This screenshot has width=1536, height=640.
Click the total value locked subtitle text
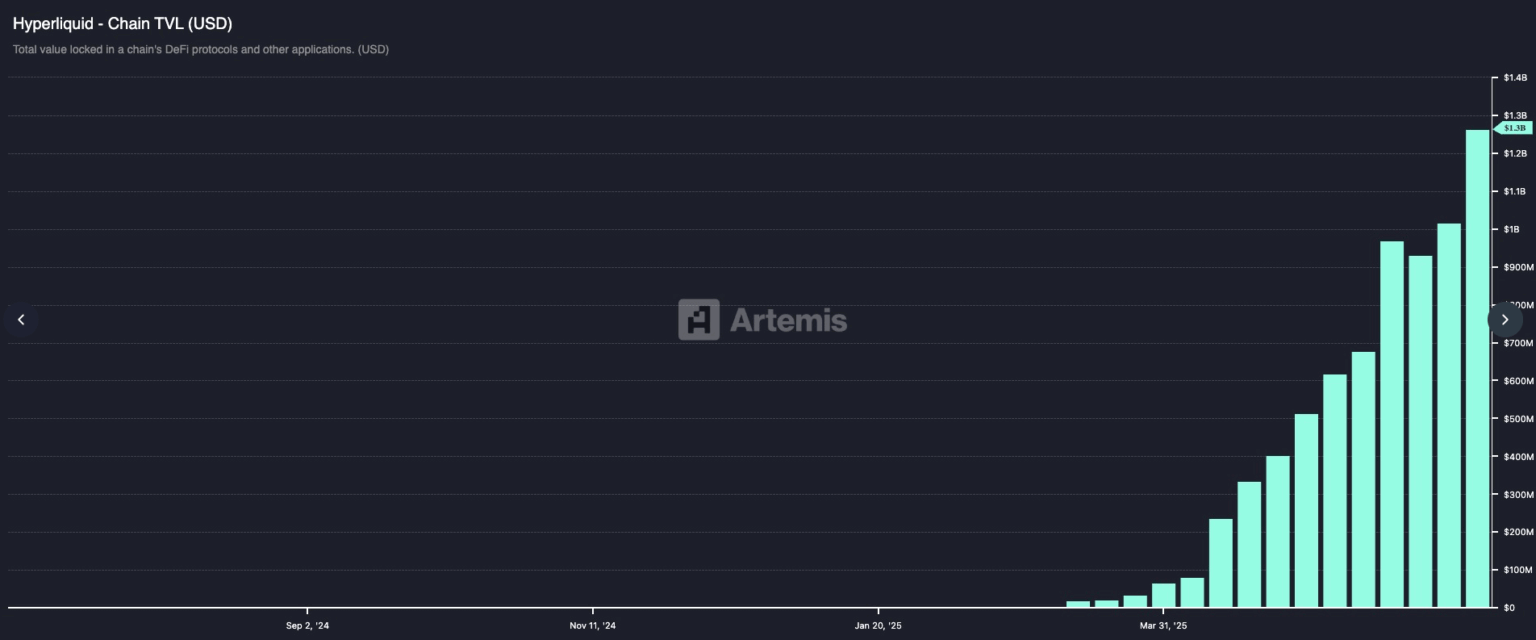click(199, 48)
